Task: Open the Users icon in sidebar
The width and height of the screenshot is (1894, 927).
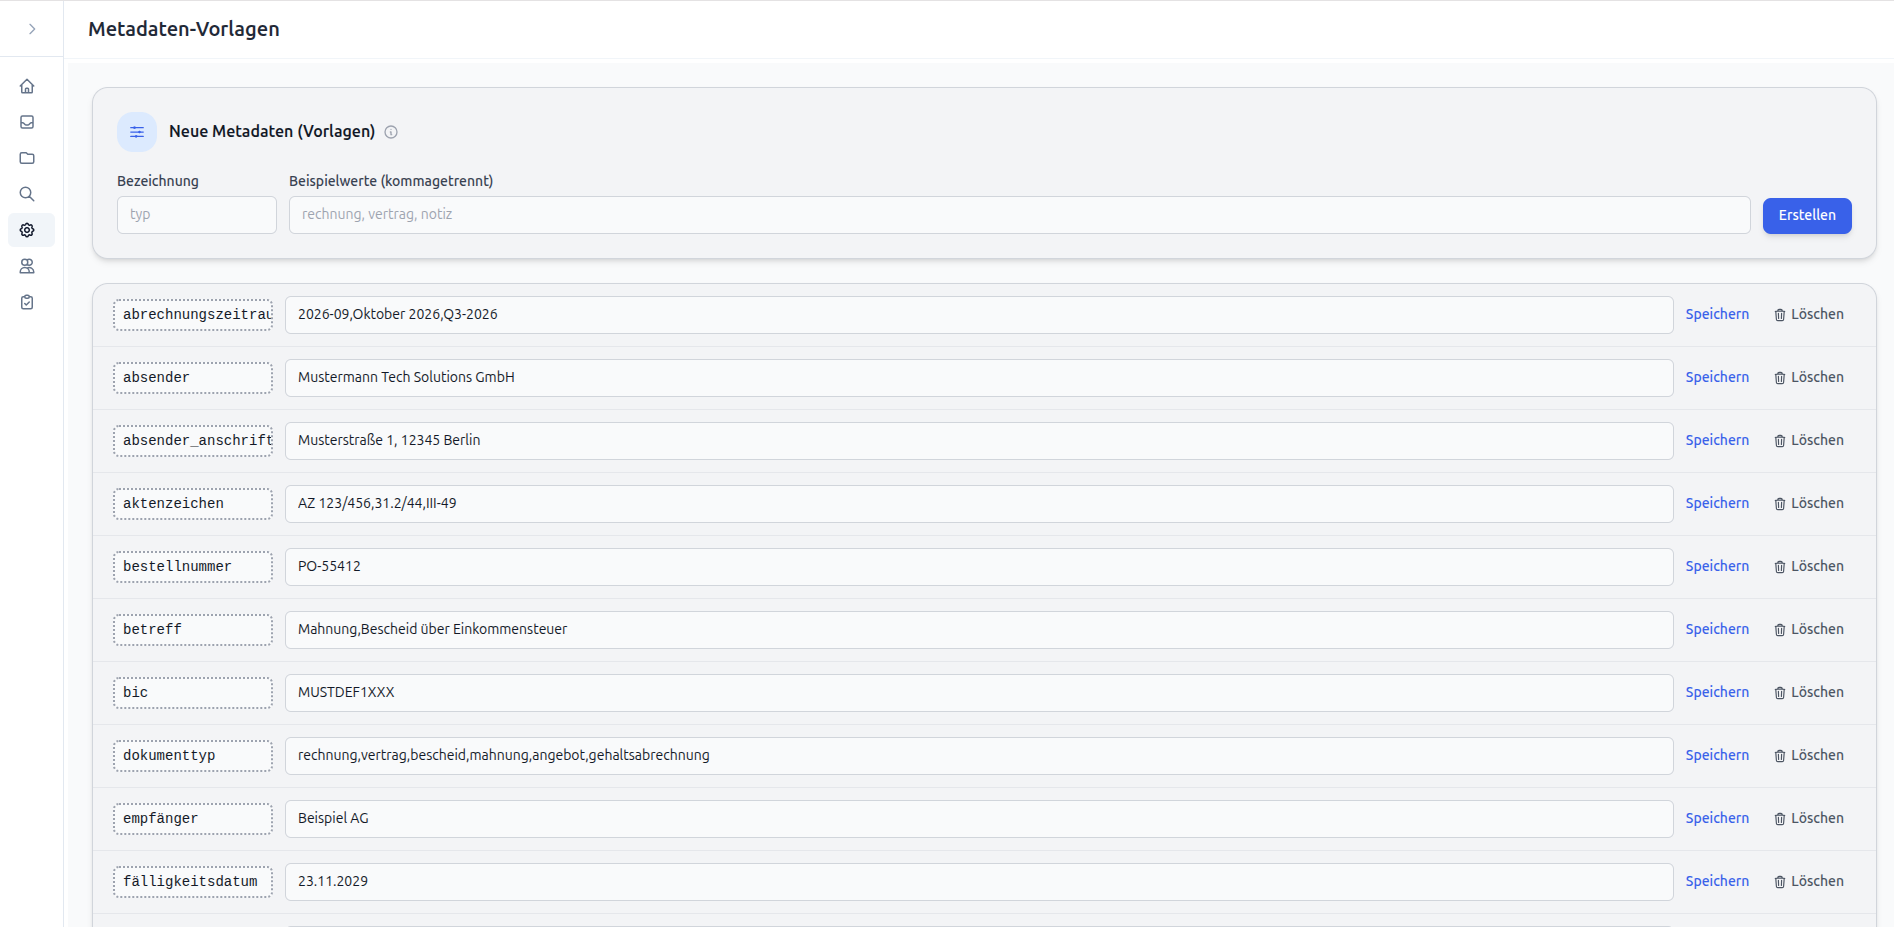Action: pyautogui.click(x=27, y=266)
